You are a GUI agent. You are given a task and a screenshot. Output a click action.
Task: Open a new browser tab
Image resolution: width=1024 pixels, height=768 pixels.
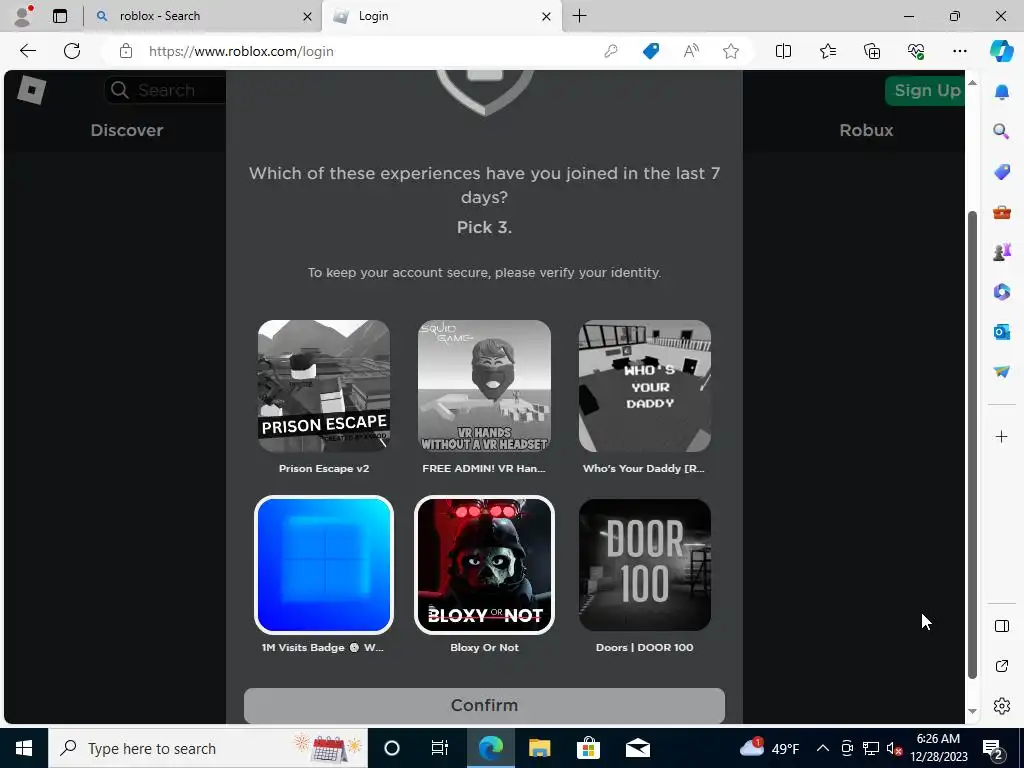pos(579,16)
